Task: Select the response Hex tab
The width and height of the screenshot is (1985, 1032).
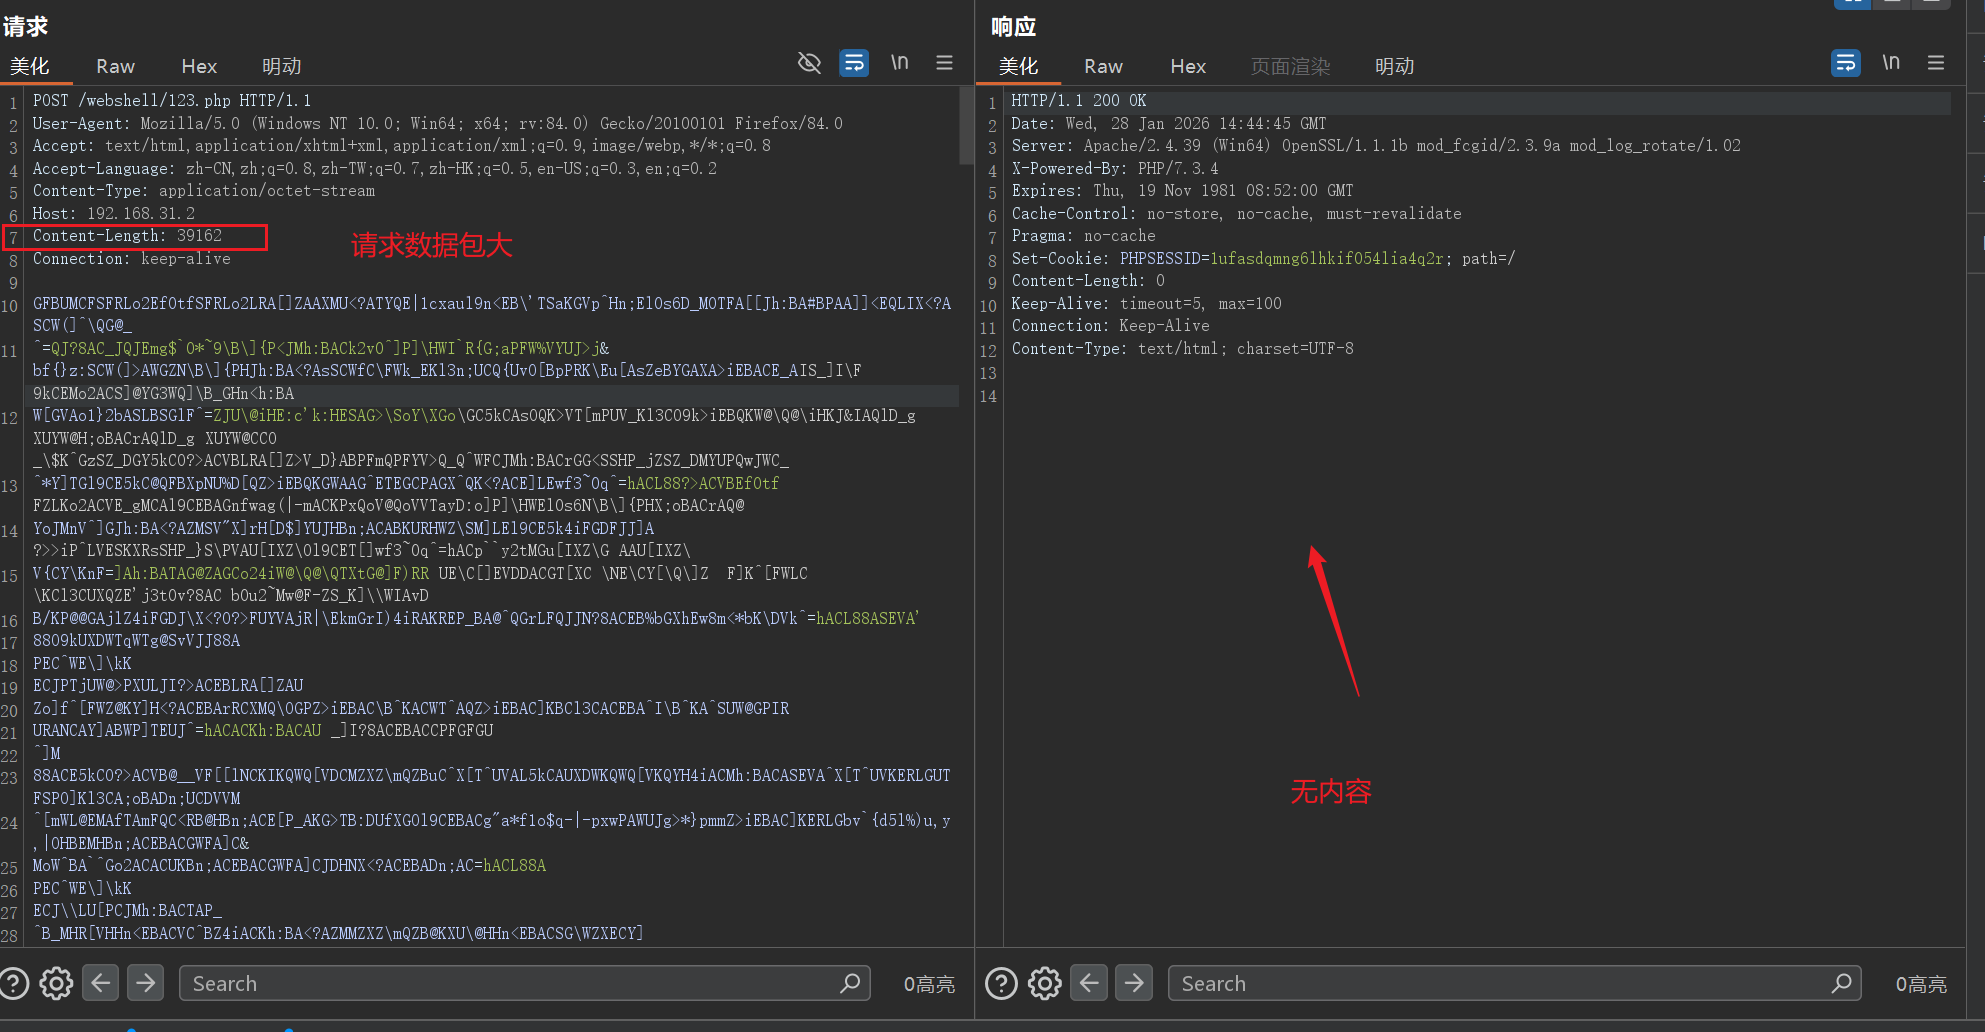Action: click(x=1188, y=66)
